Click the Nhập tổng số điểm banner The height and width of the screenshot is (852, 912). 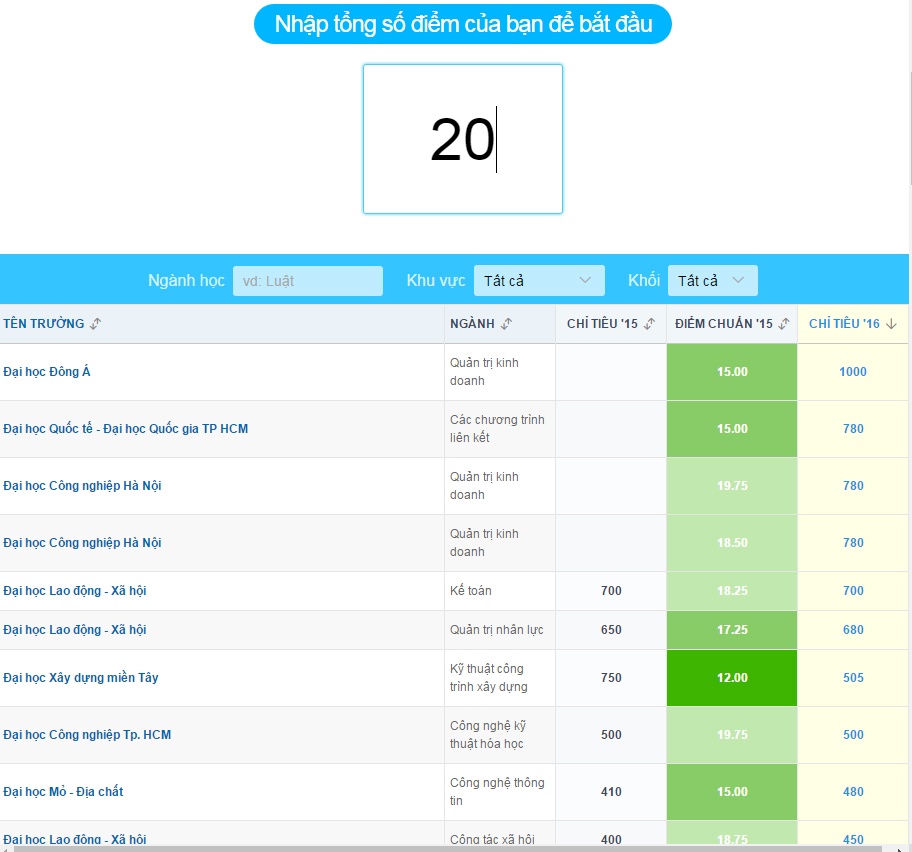point(462,24)
